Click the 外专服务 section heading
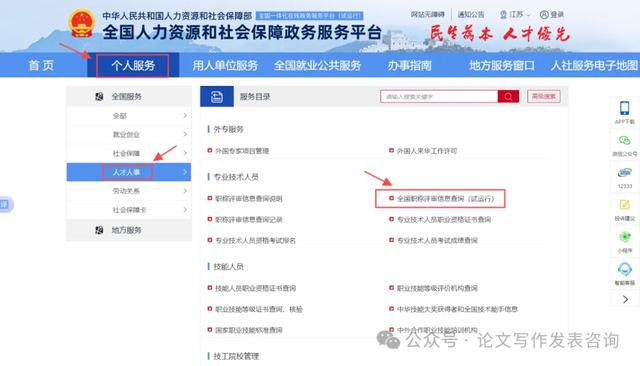 click(x=229, y=129)
